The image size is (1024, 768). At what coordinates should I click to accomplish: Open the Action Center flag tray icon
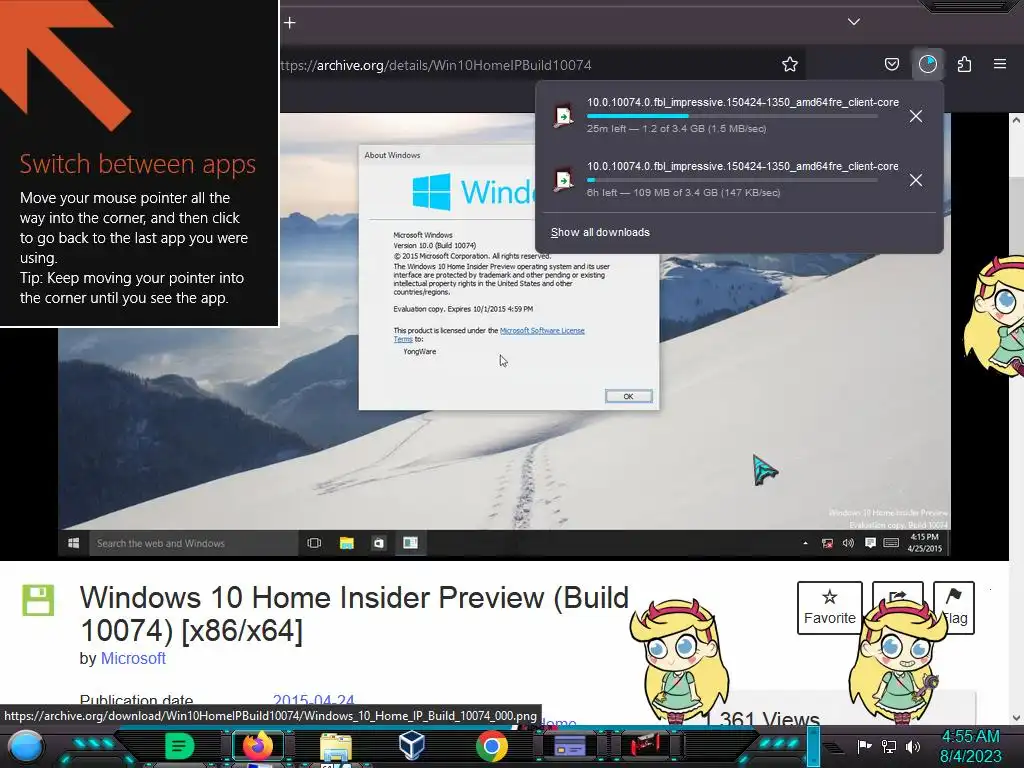coord(864,746)
